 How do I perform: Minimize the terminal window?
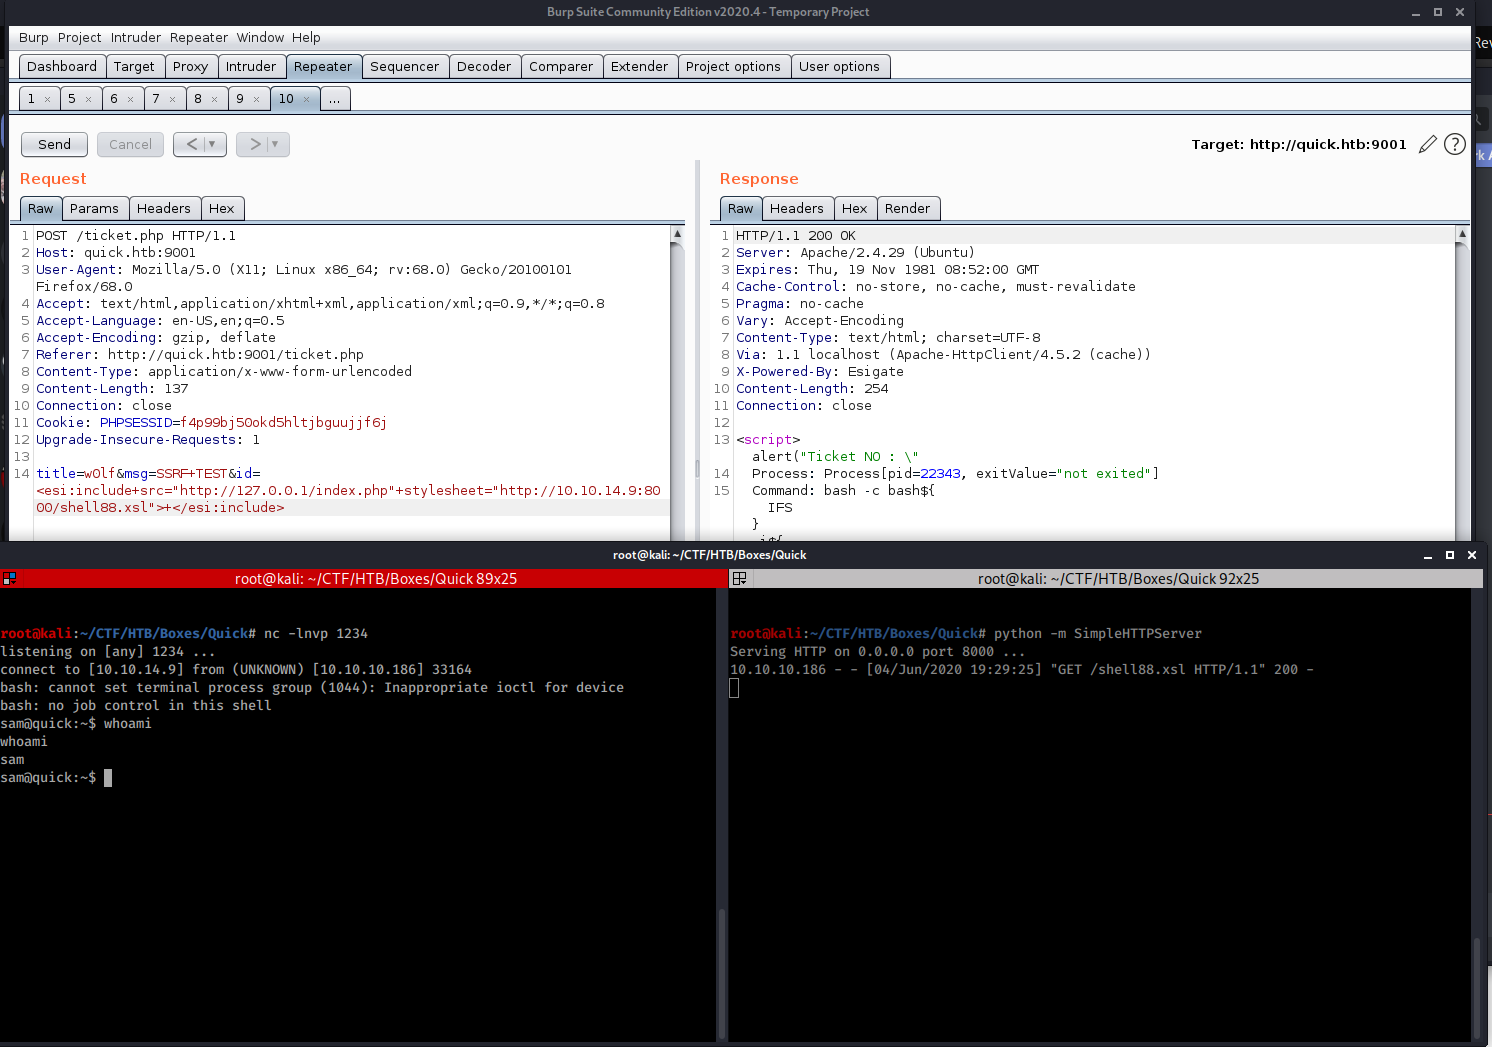[x=1428, y=555]
